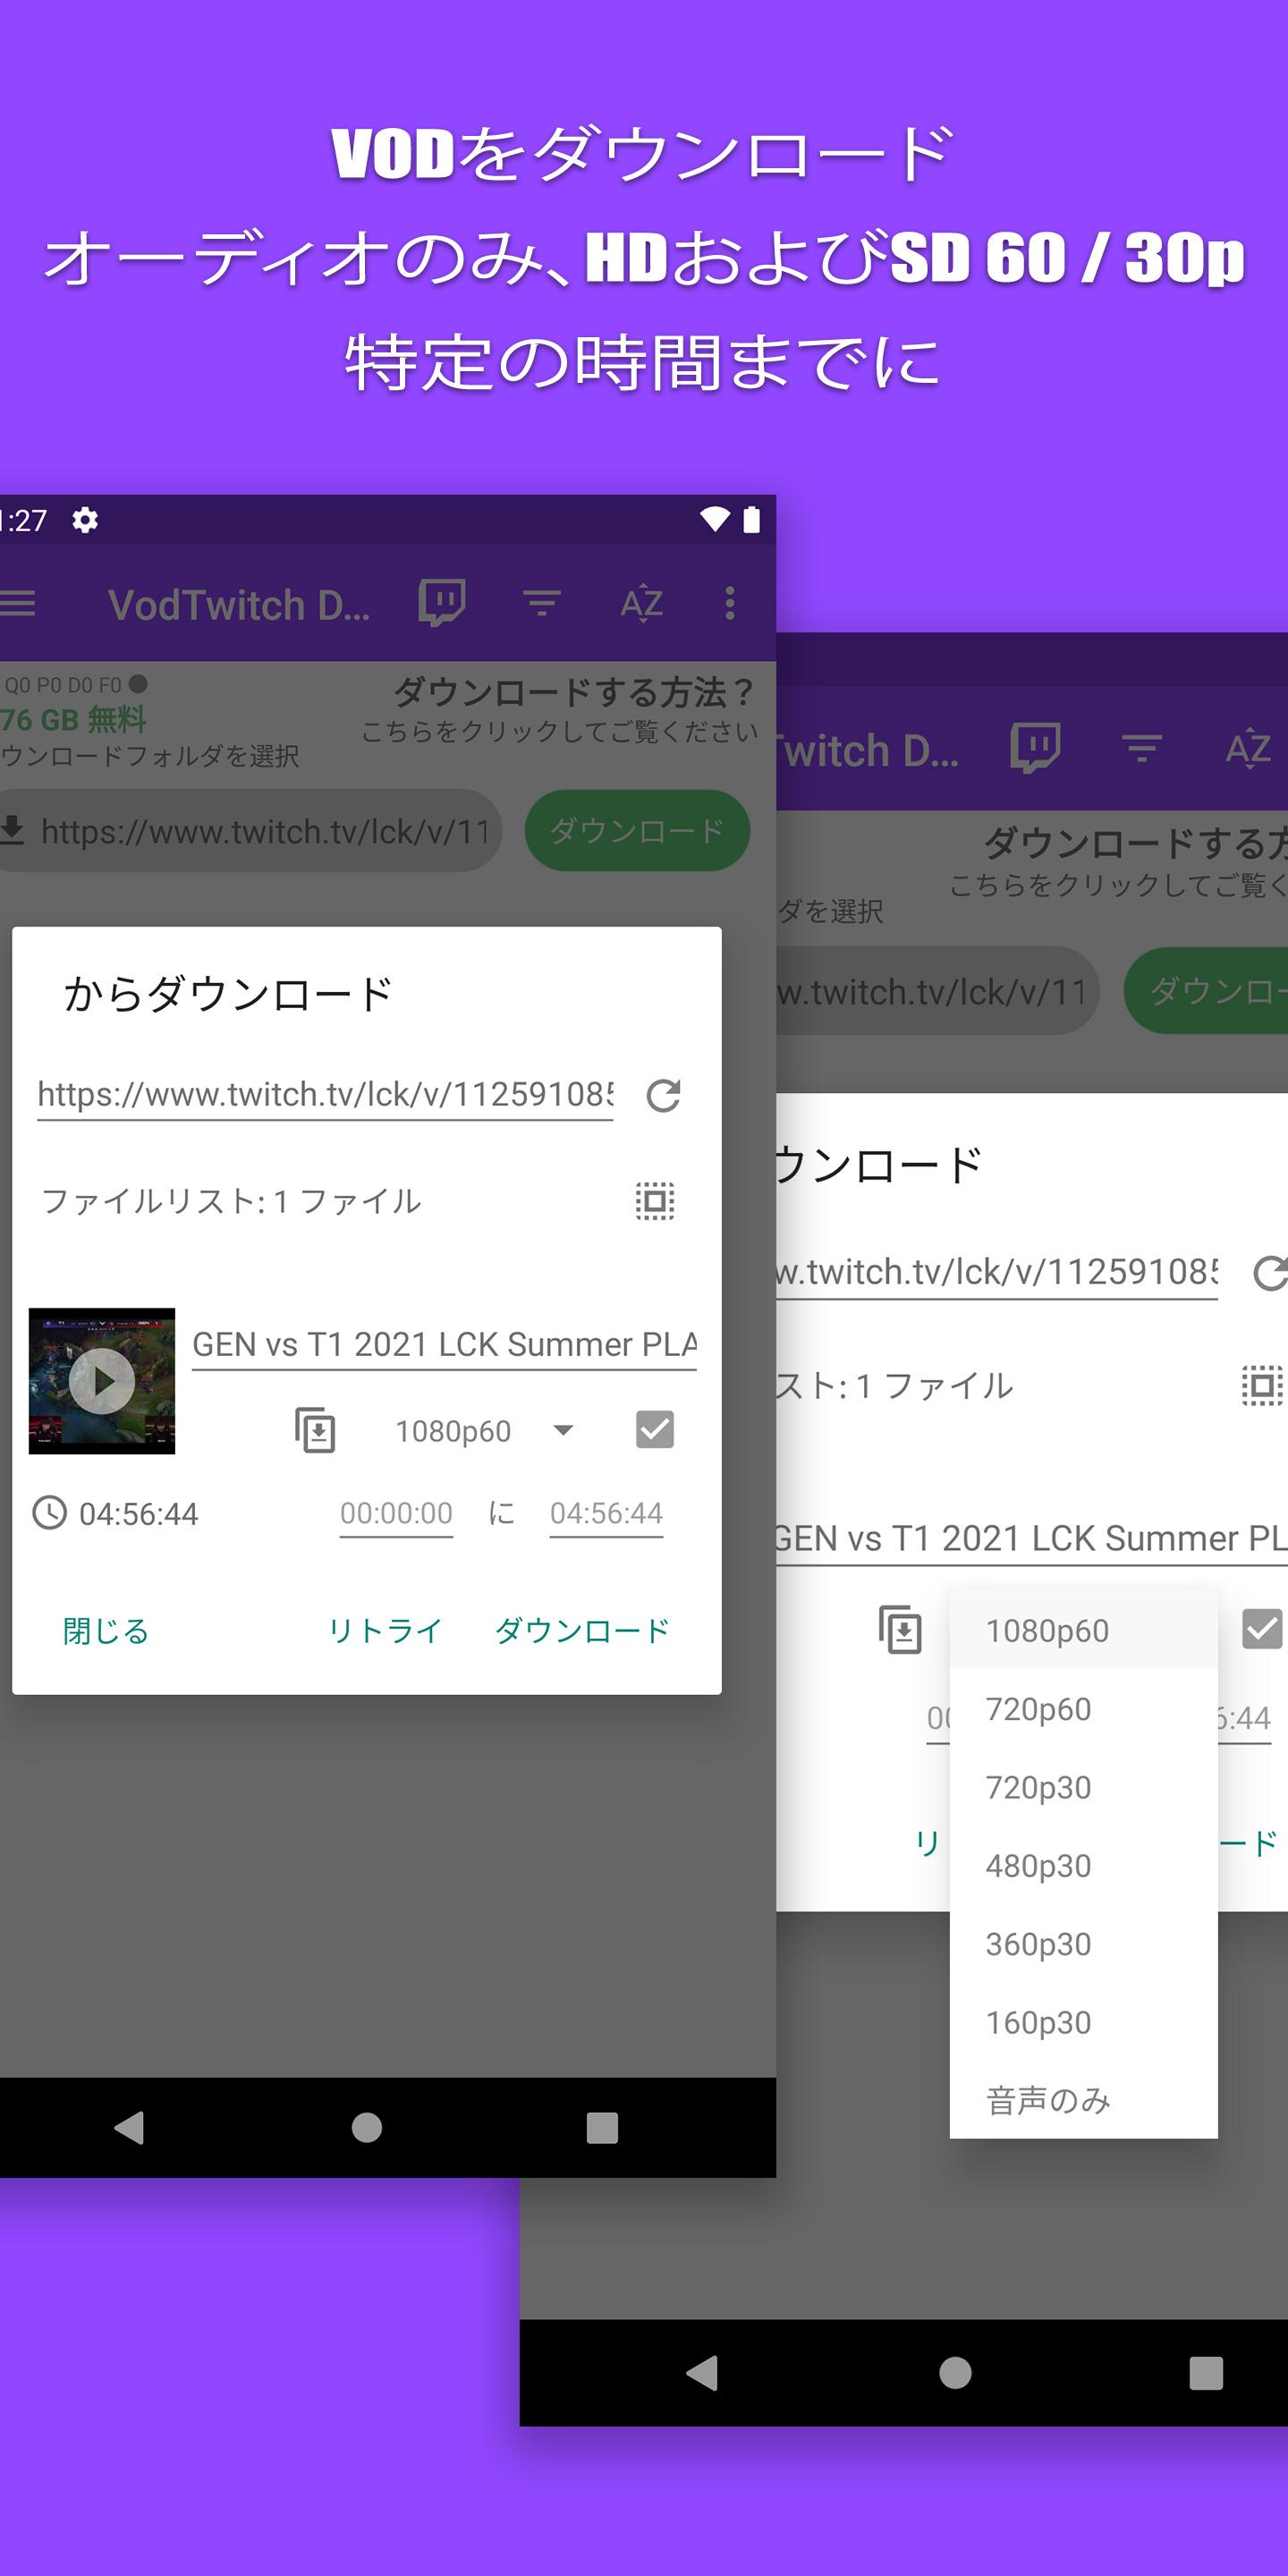Click main URL bar in left phone

[x=250, y=831]
